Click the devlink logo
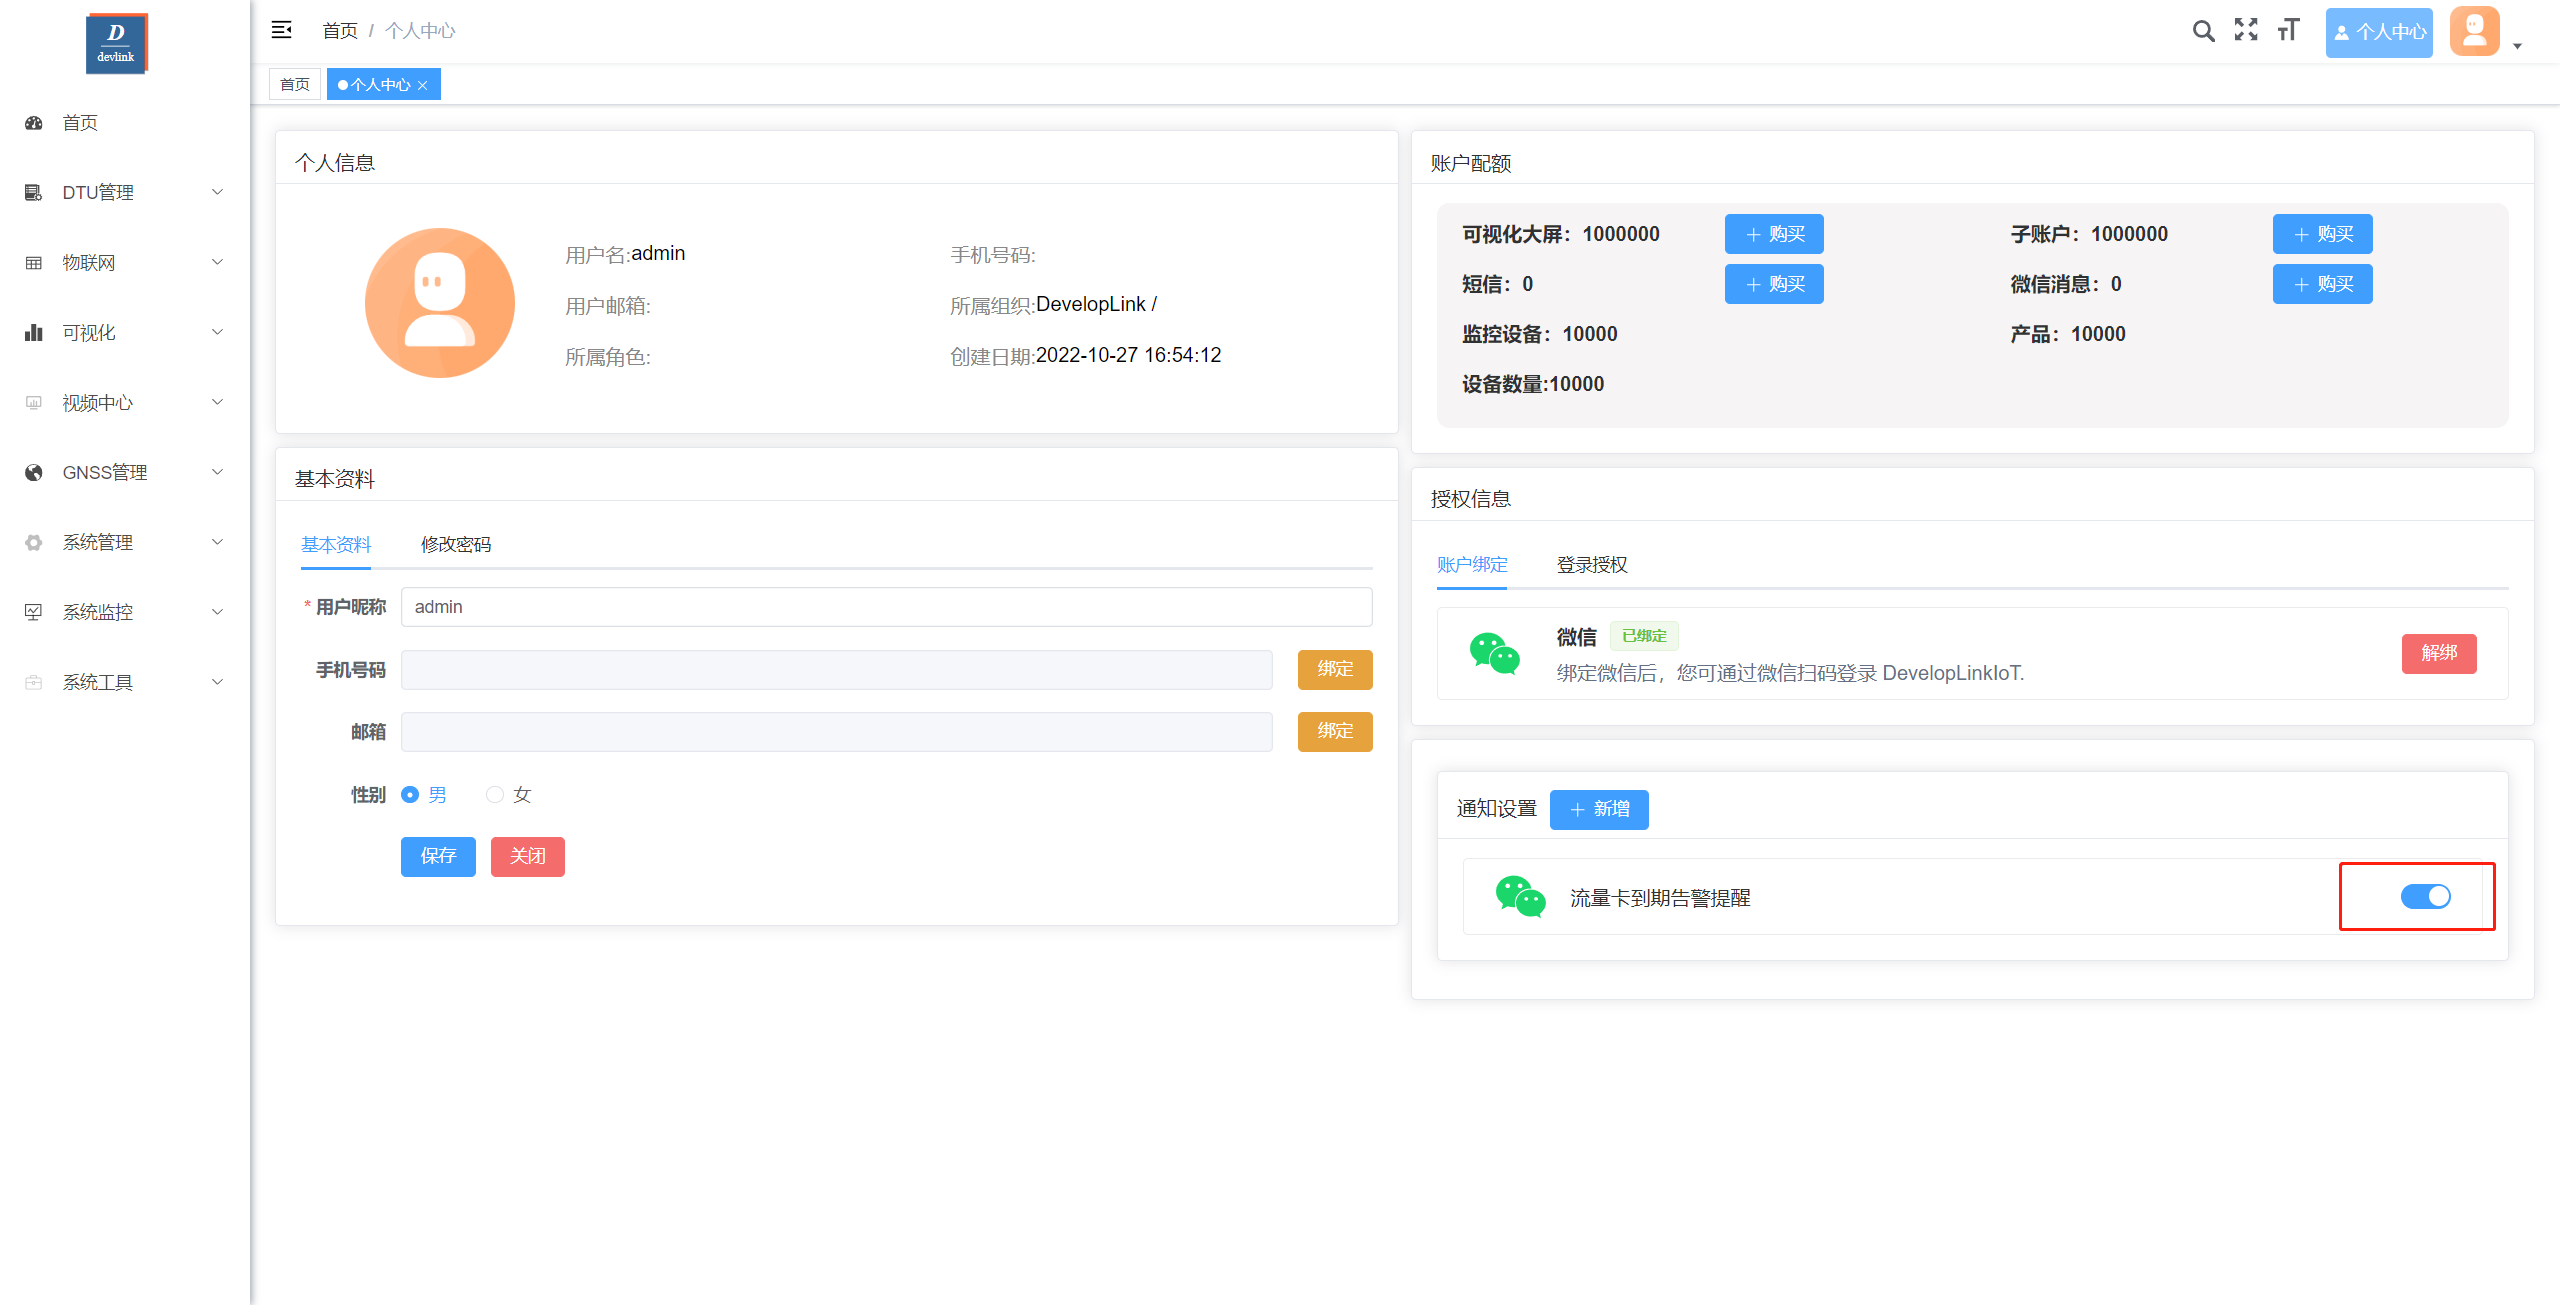Viewport: 2560px width, 1305px height. click(x=116, y=43)
